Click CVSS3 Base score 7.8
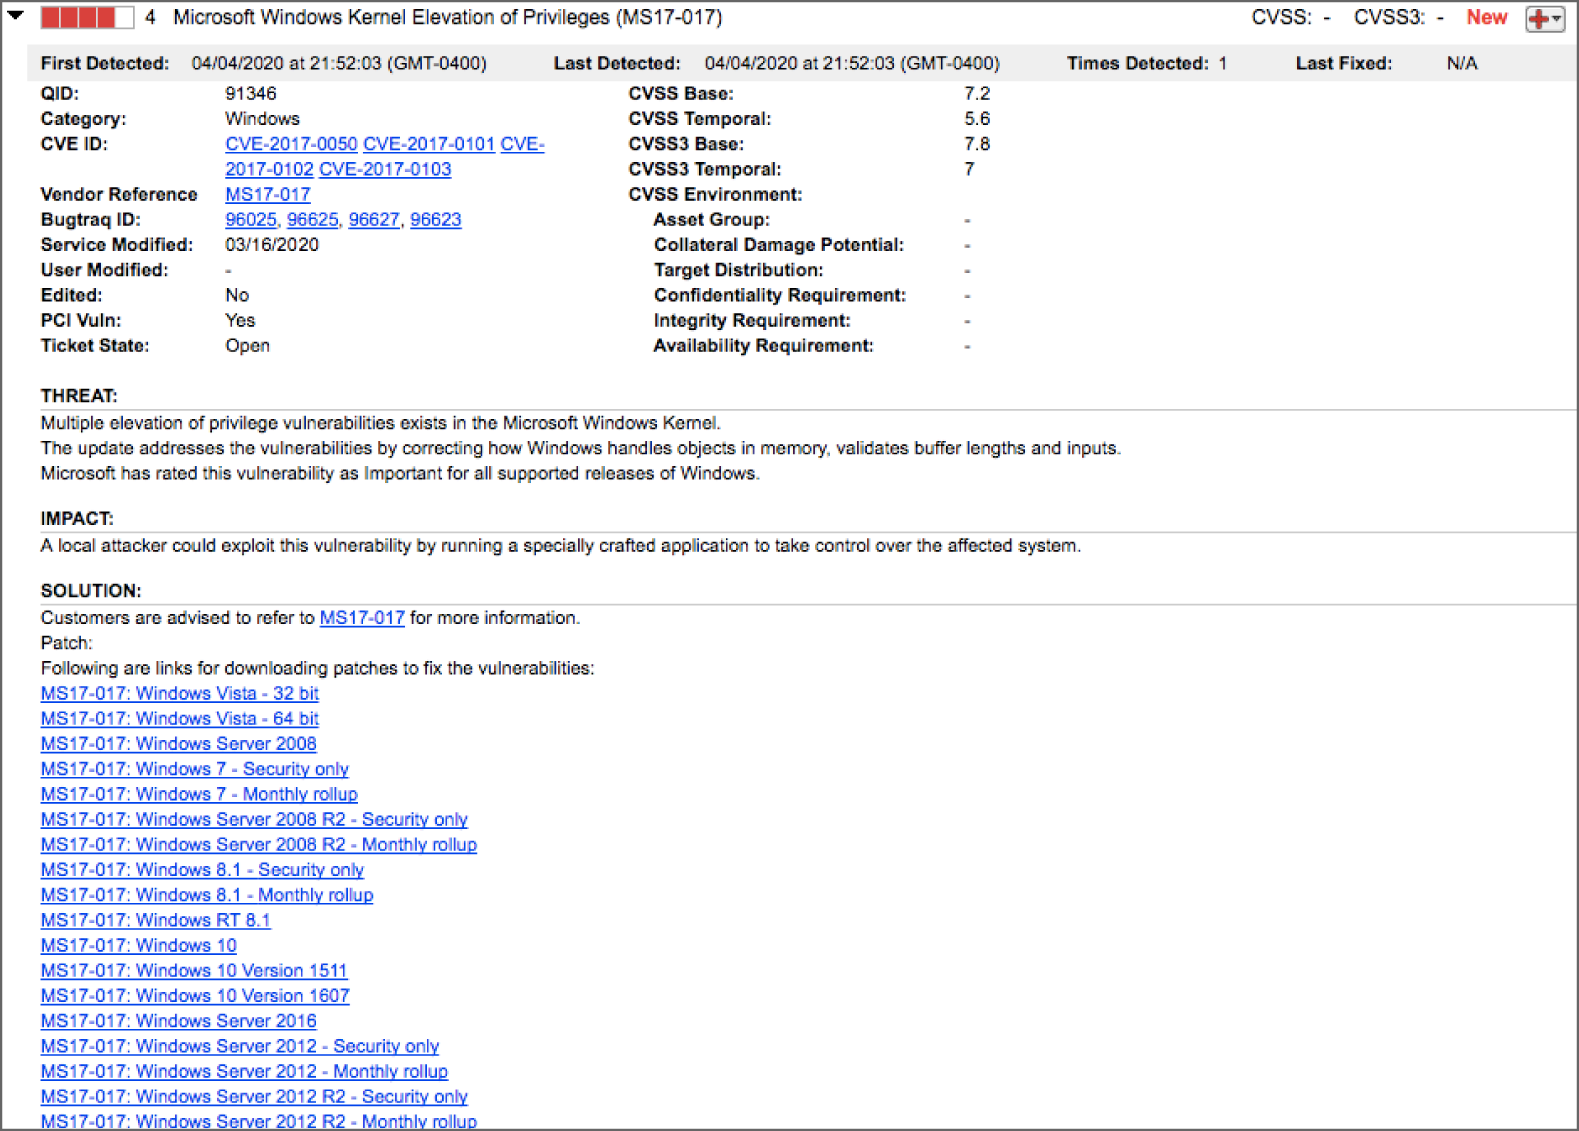 977,144
